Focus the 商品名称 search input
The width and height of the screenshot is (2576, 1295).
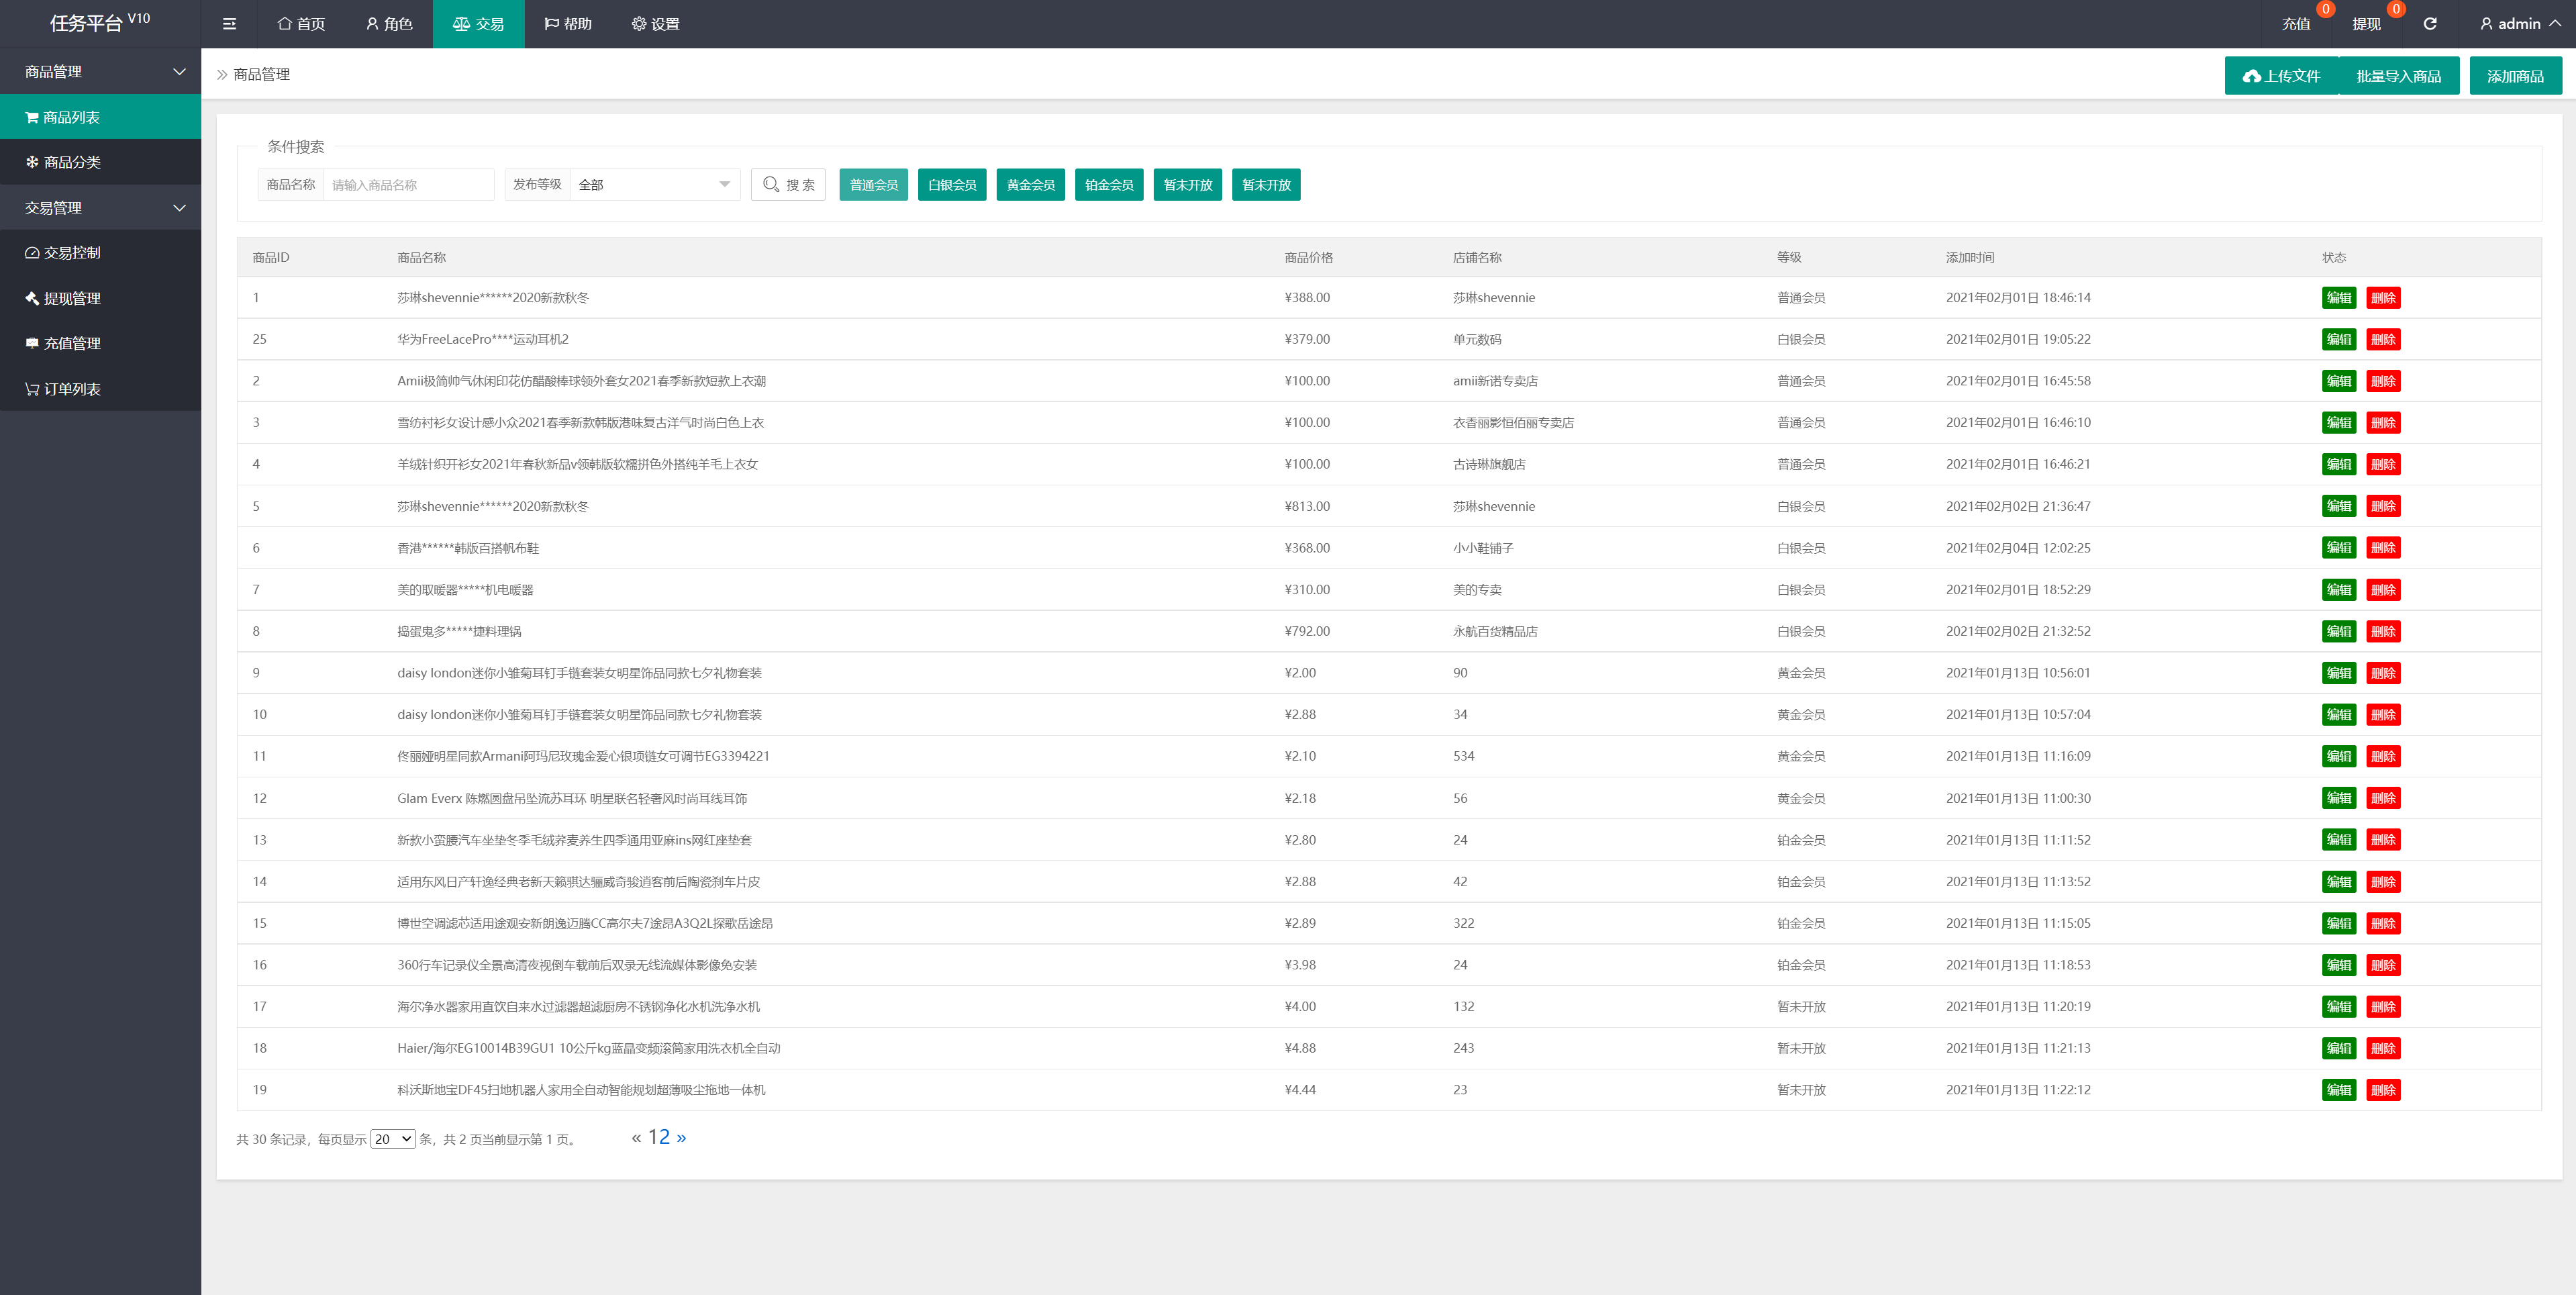(x=408, y=185)
